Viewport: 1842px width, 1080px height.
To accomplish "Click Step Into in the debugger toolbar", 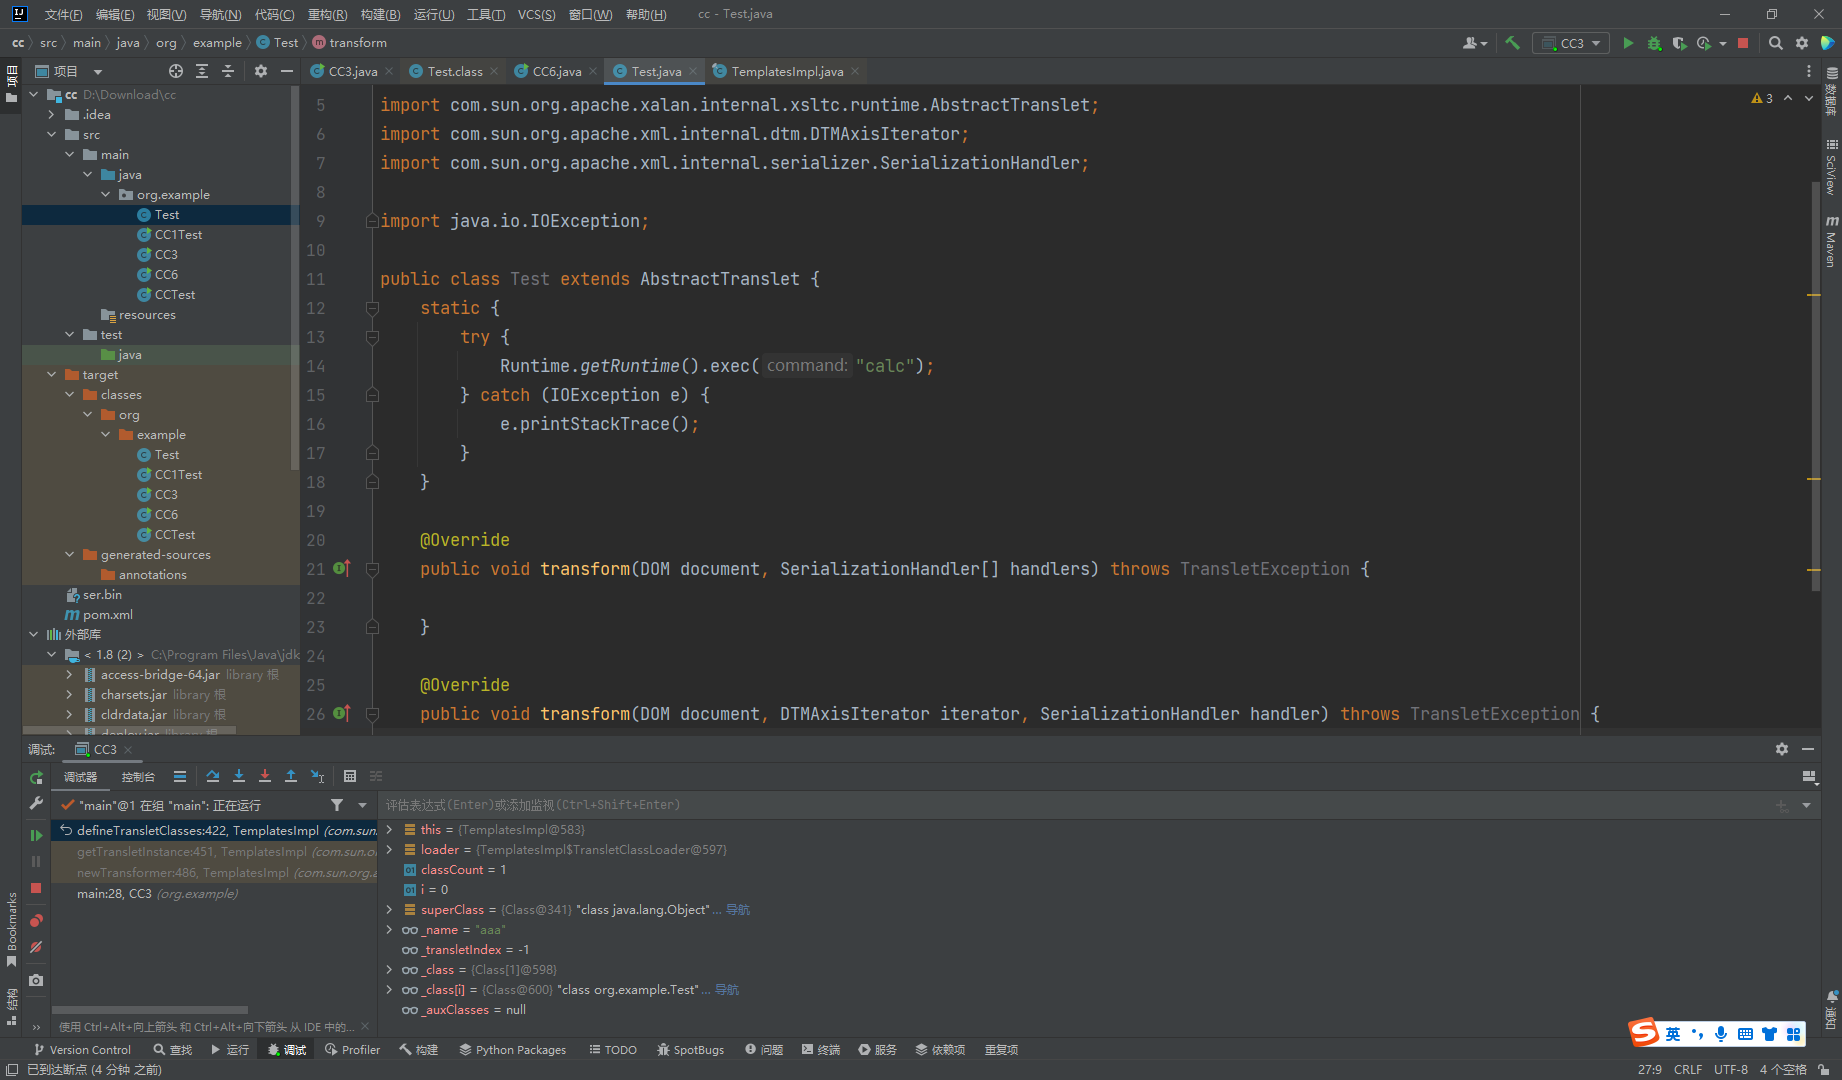I will [239, 776].
